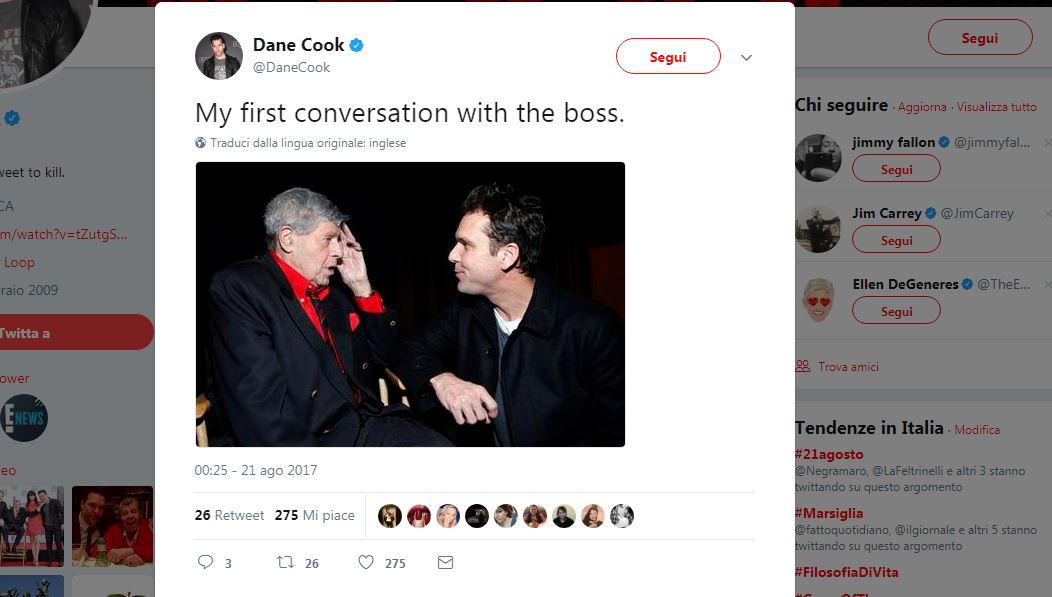
Task: Open the #21agosto trending topic
Action: click(829, 455)
